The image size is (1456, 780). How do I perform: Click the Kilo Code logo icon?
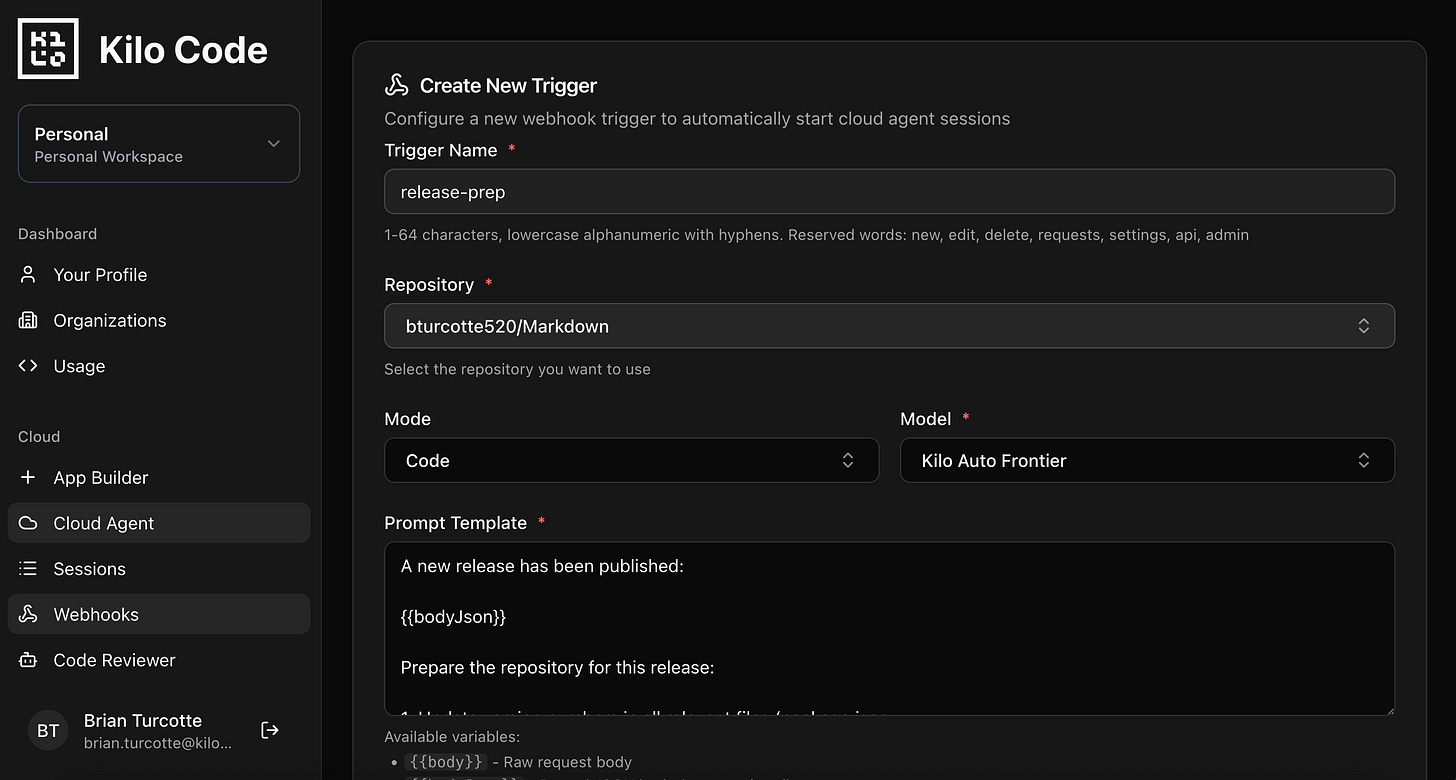pos(48,49)
